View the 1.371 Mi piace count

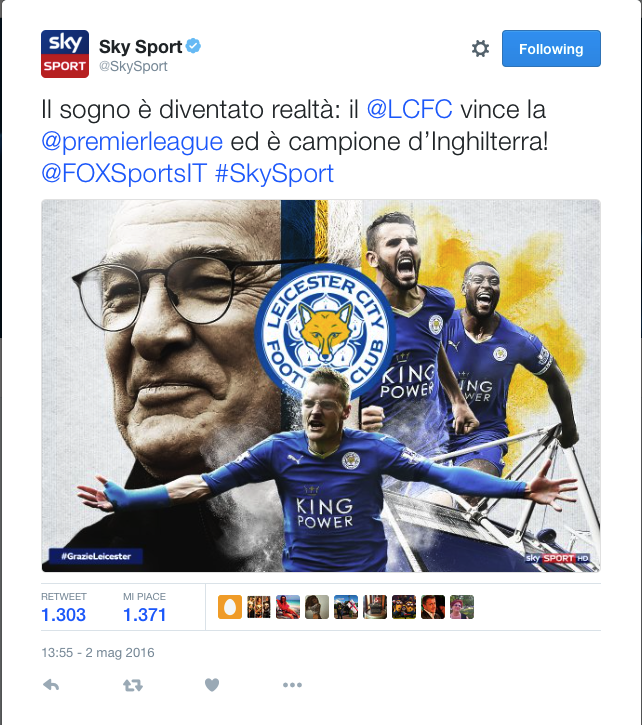(x=144, y=615)
